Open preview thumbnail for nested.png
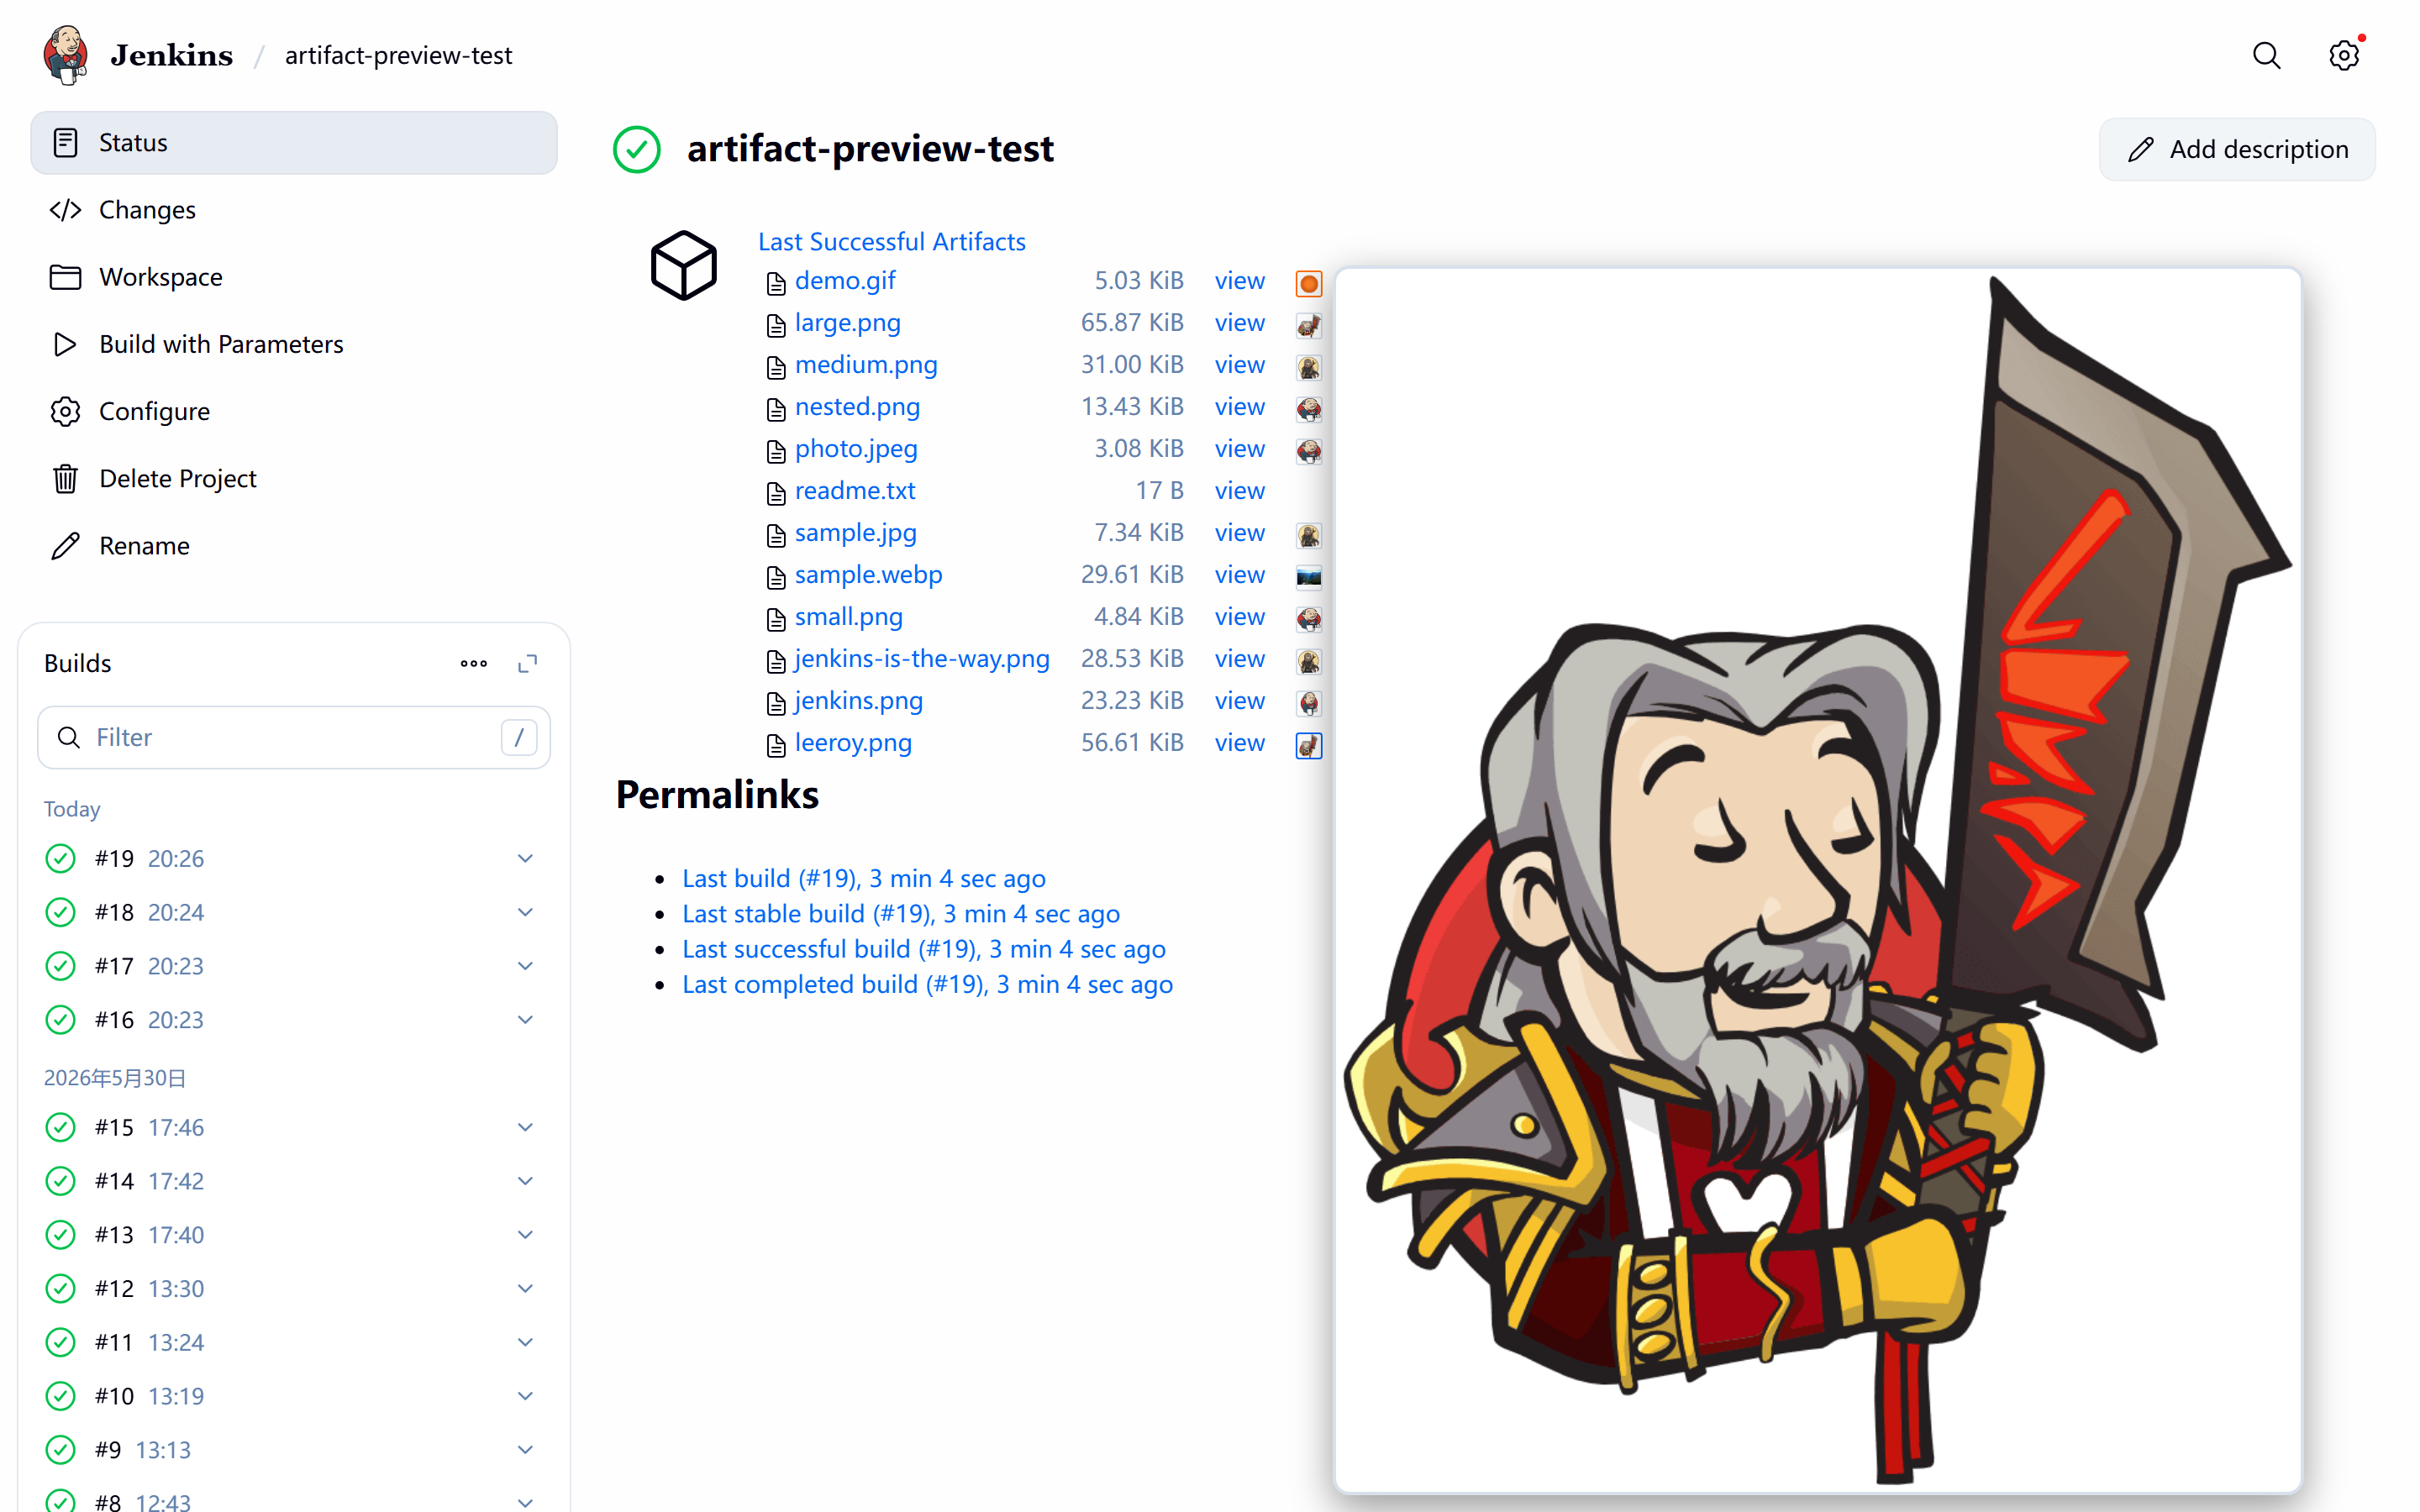The width and height of the screenshot is (2420, 1512). pos(1309,409)
